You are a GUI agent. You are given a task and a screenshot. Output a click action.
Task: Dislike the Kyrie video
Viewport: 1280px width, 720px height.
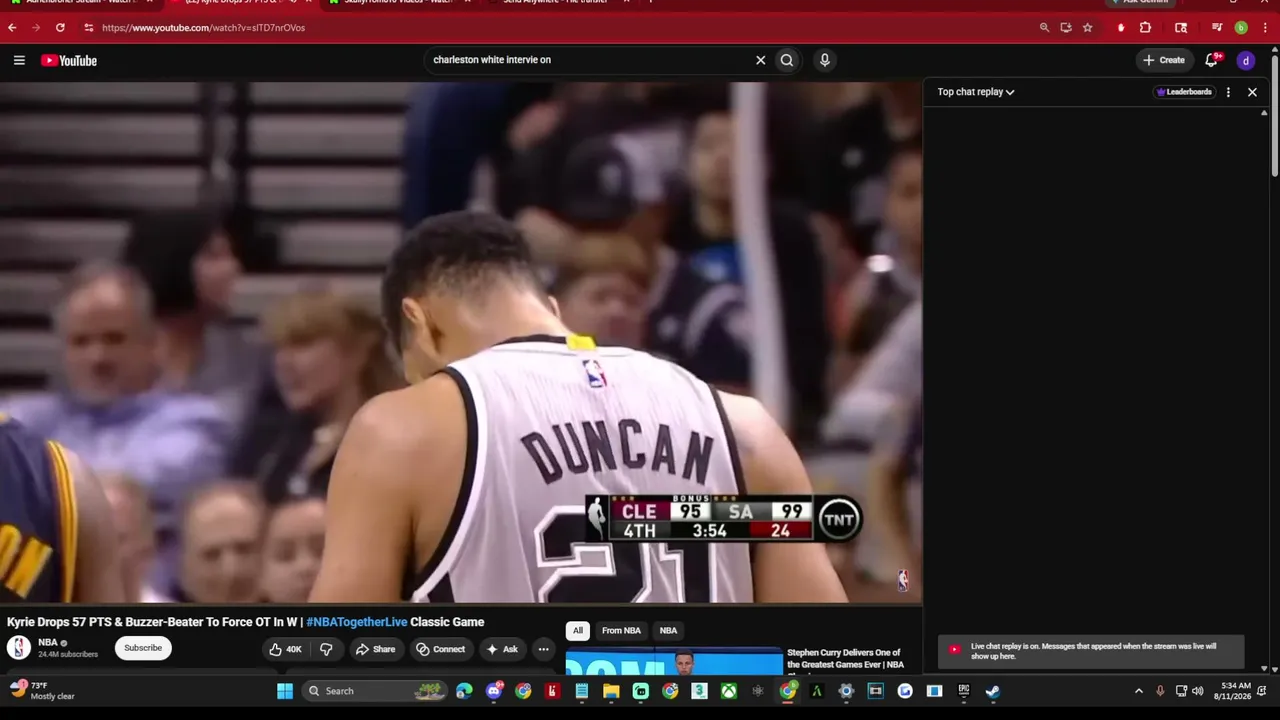326,649
